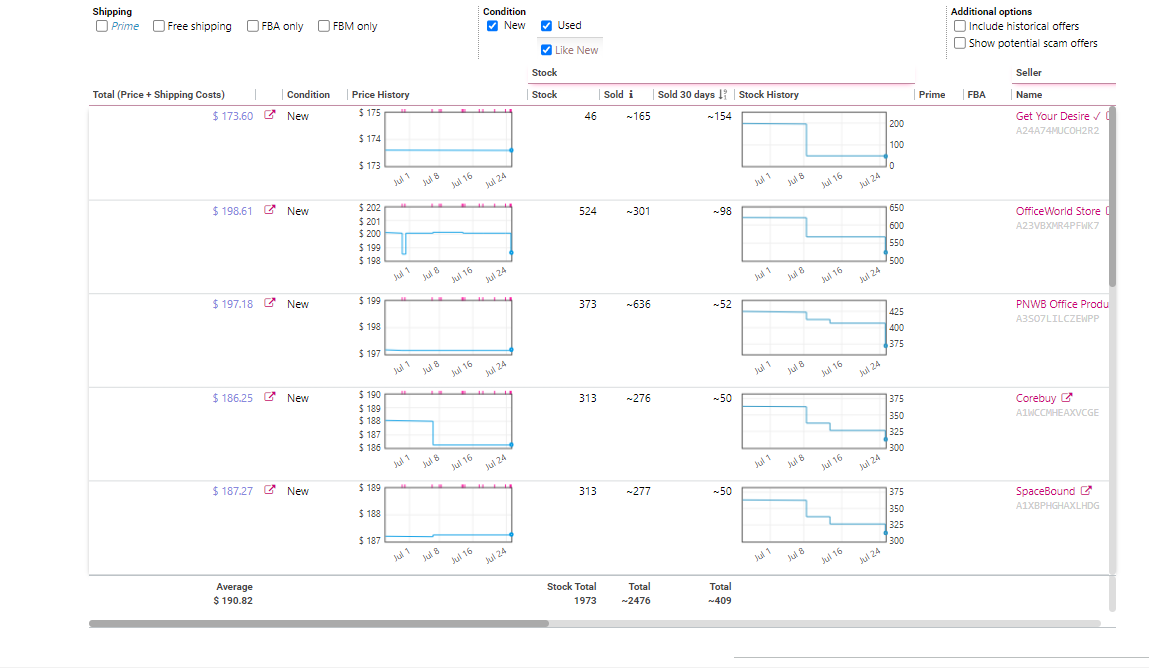The width and height of the screenshot is (1149, 668).
Task: Sort offers by Stock column header
Action: click(x=544, y=94)
